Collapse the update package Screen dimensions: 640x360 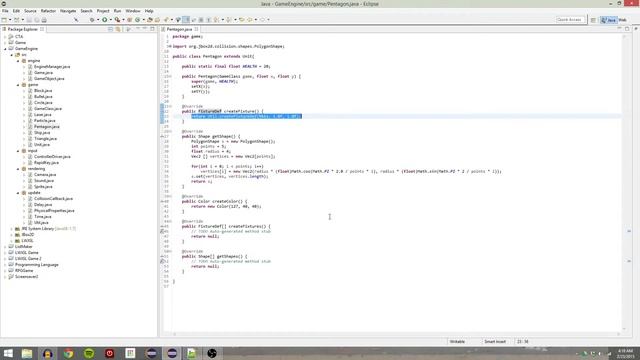(18, 193)
